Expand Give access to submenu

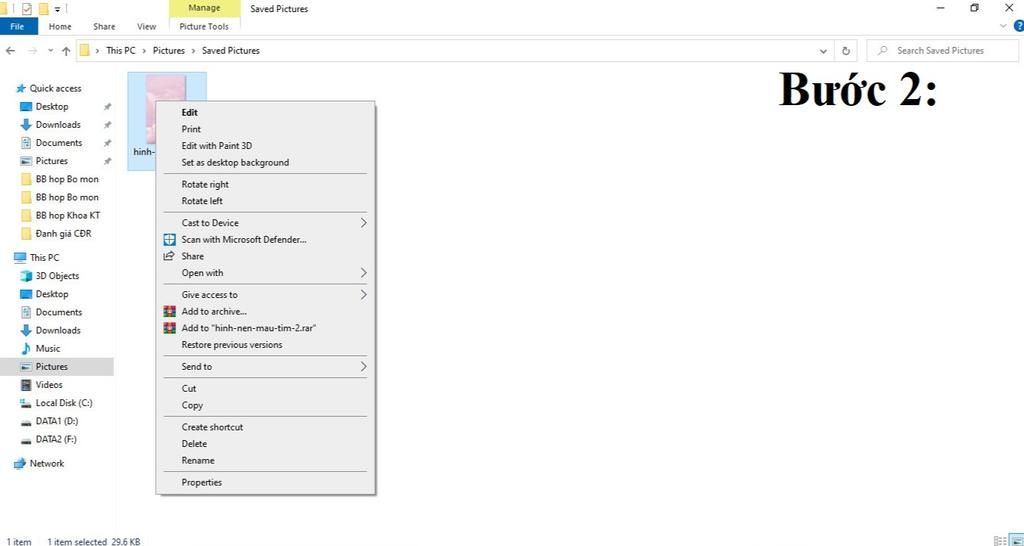pos(265,295)
